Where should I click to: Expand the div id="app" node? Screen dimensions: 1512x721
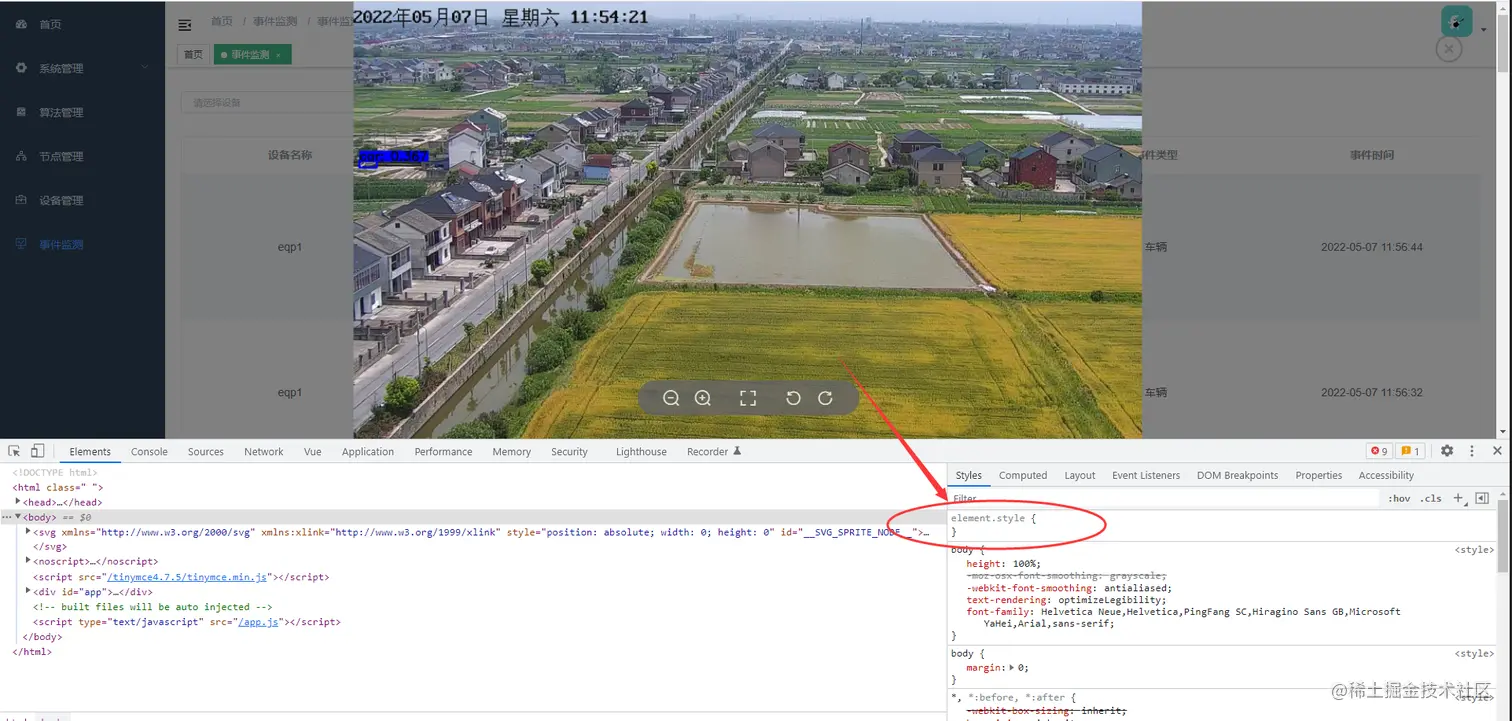29,592
